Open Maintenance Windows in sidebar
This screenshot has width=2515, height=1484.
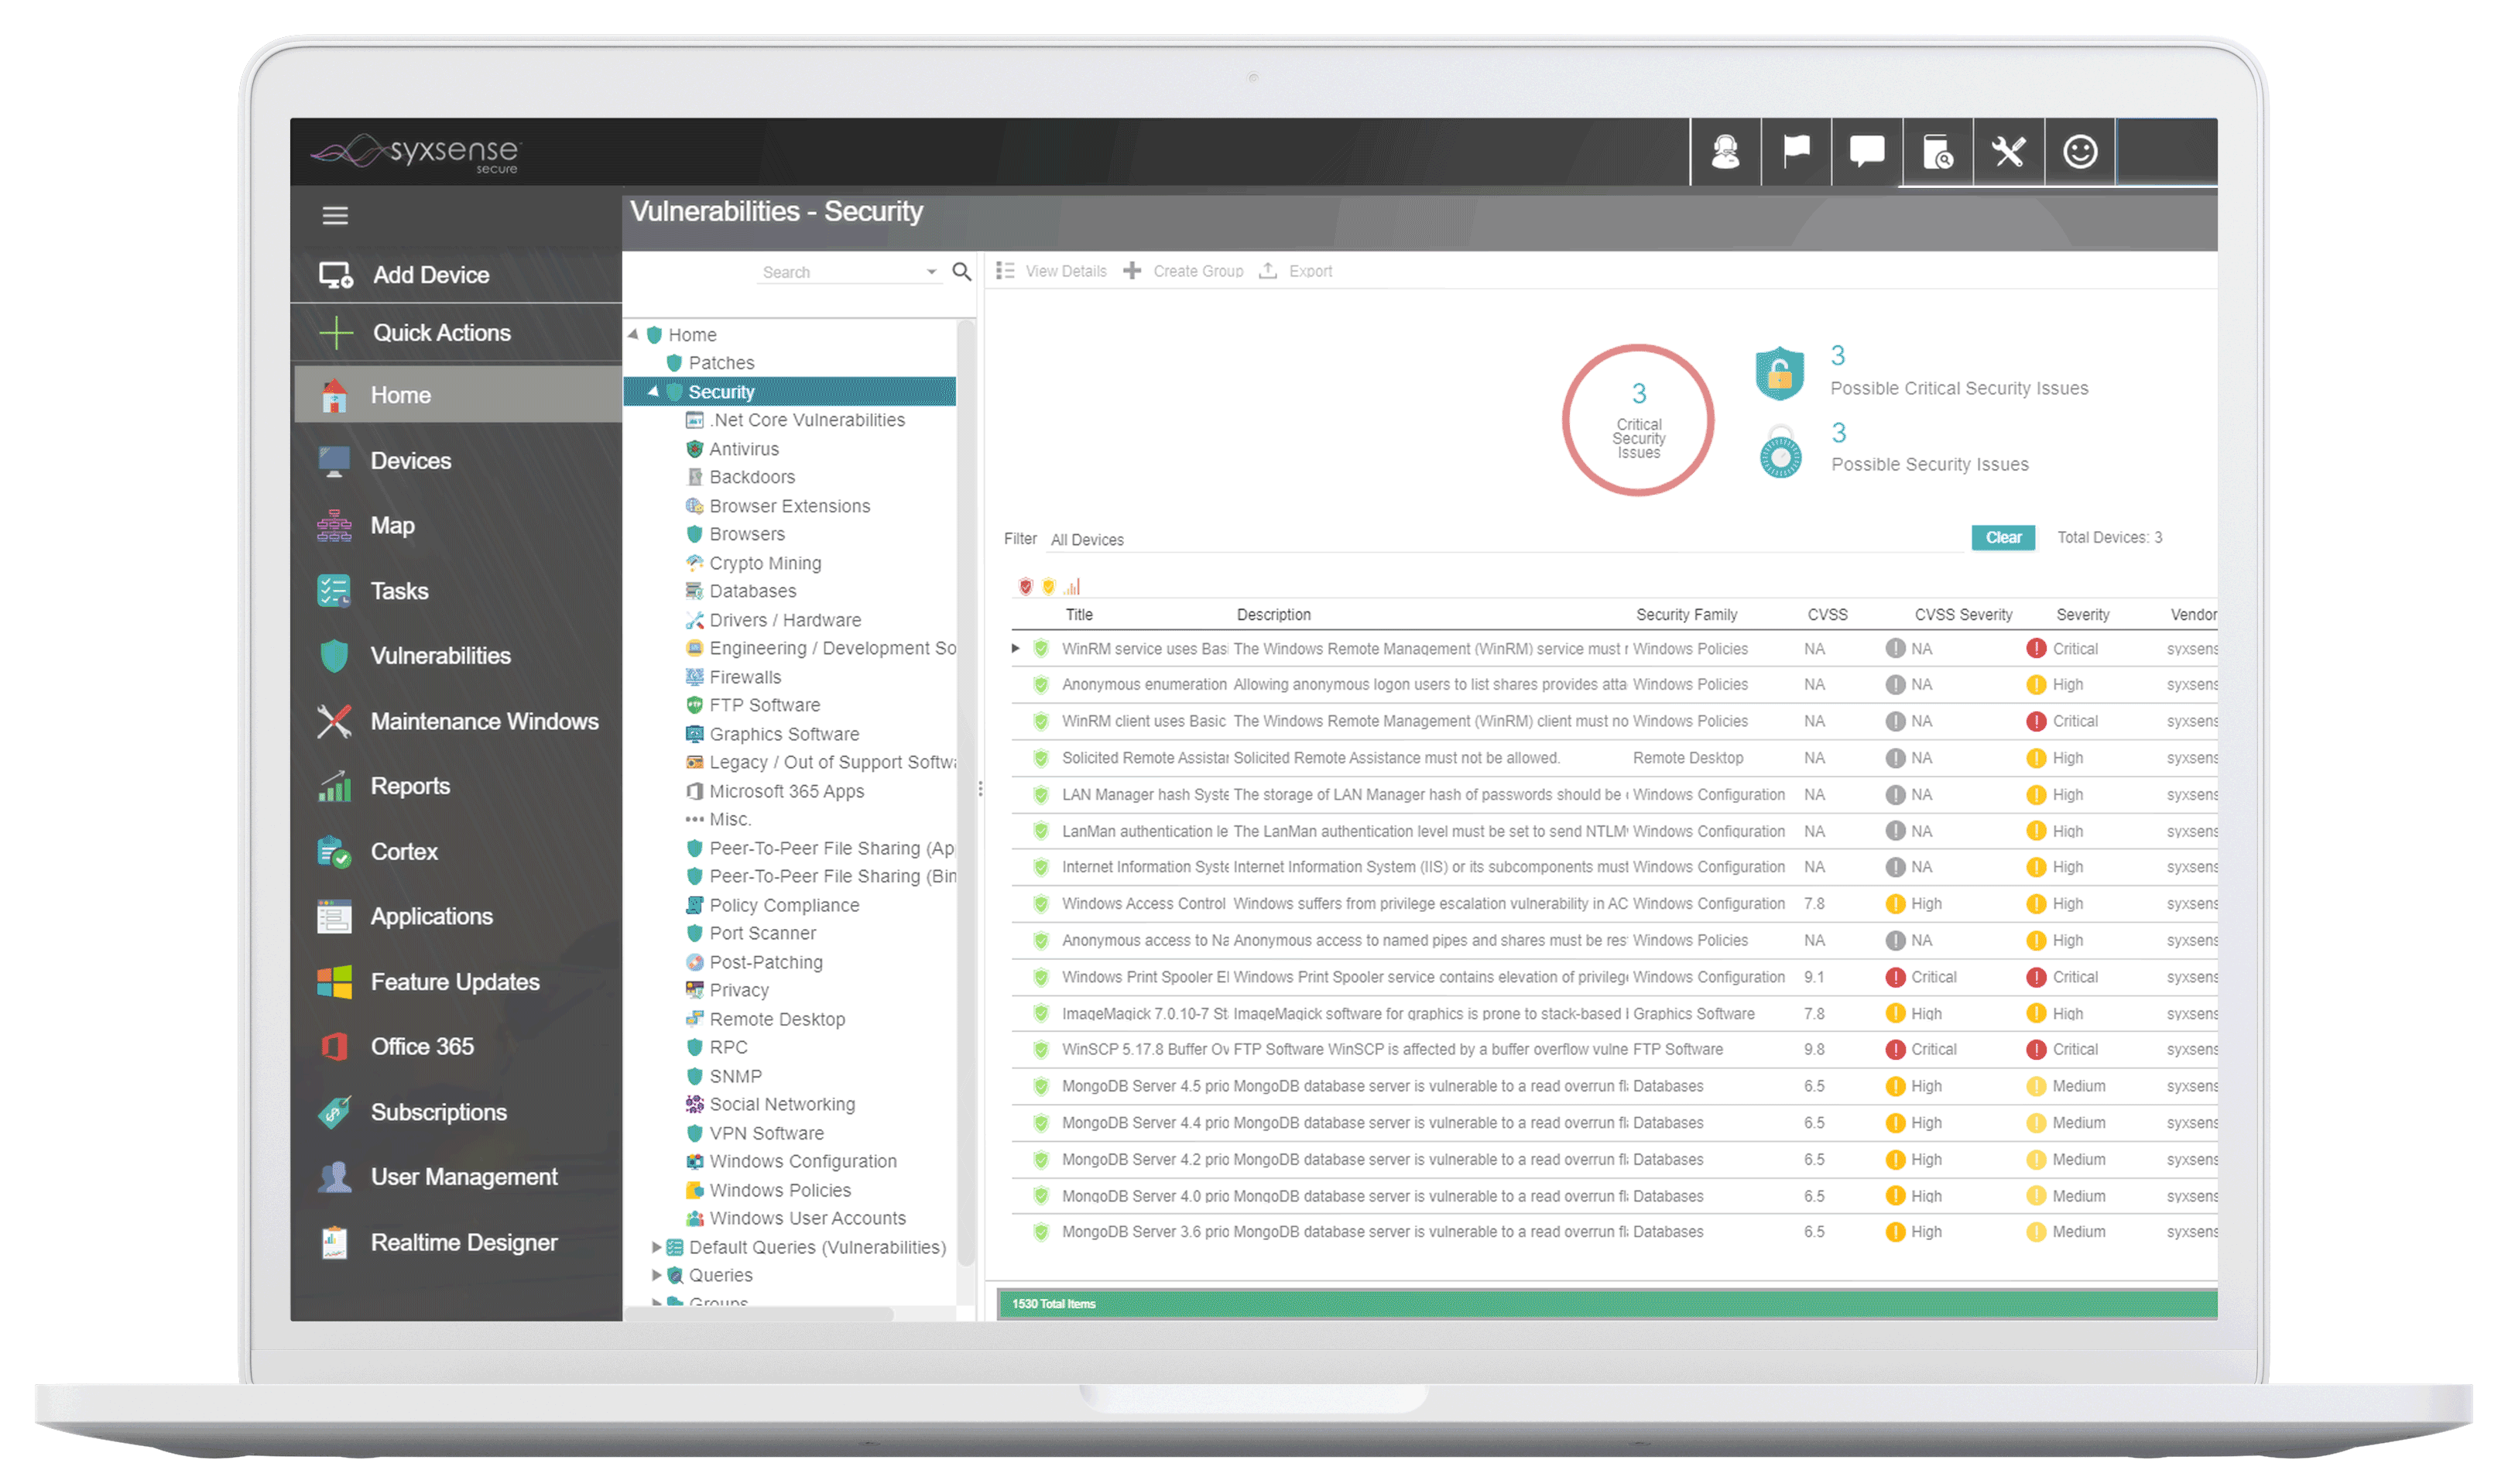click(456, 722)
